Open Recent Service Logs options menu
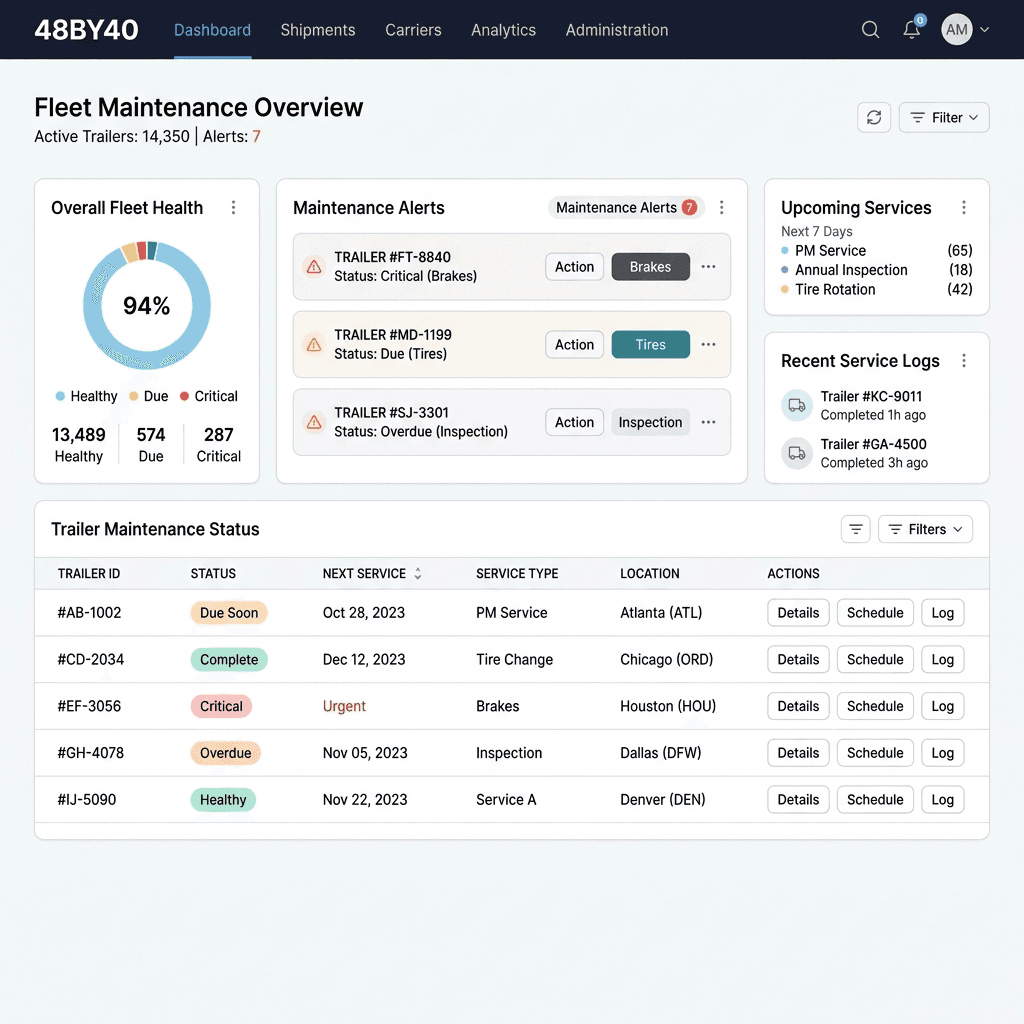The image size is (1024, 1024). [x=963, y=360]
